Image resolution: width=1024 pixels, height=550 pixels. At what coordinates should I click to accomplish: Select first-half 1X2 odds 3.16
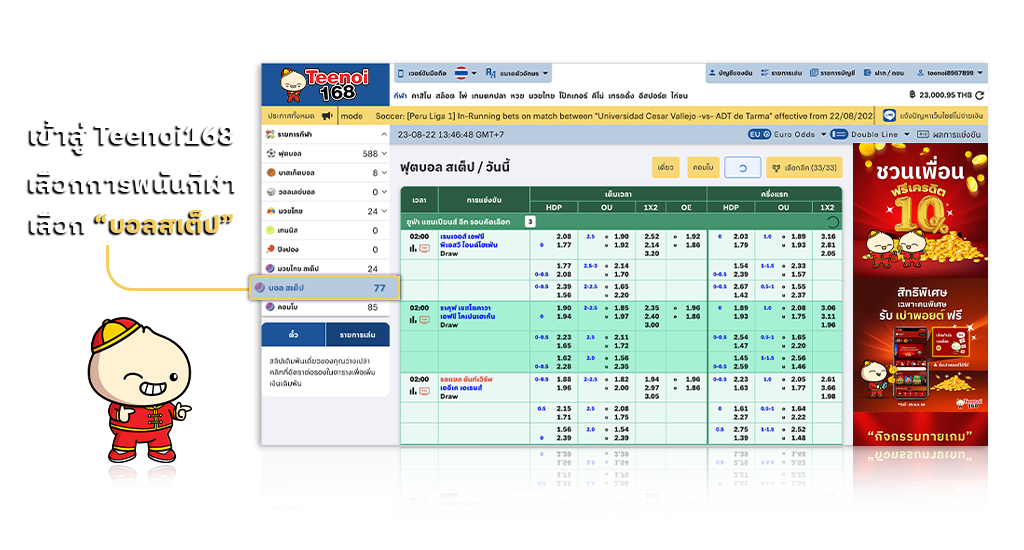[x=828, y=236]
